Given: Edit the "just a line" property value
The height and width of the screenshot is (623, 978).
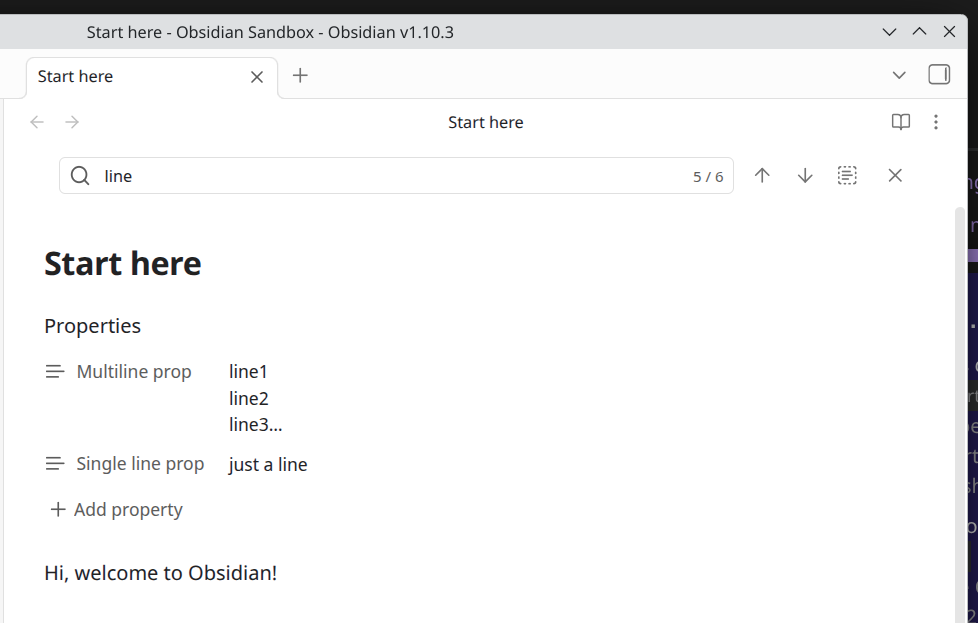Looking at the screenshot, I should (268, 465).
